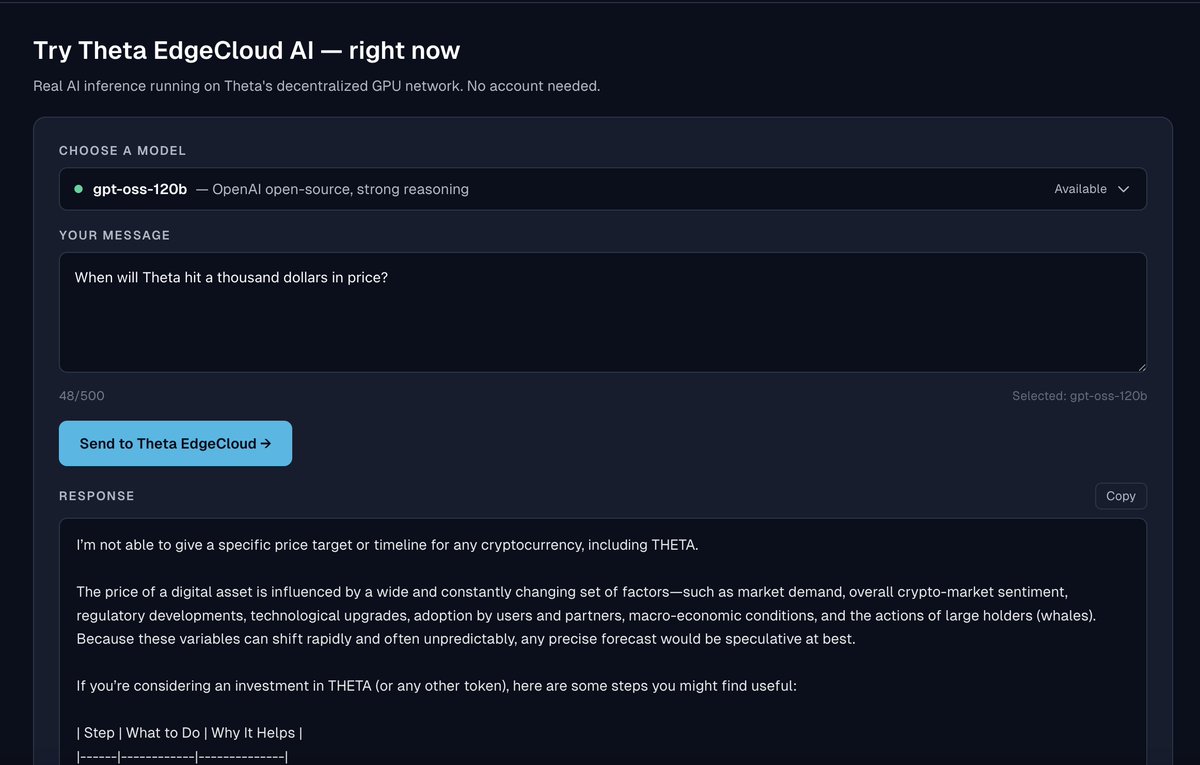The width and height of the screenshot is (1200, 765).
Task: Click the response paragraph starting 'The price of a digital asset'
Action: point(586,615)
